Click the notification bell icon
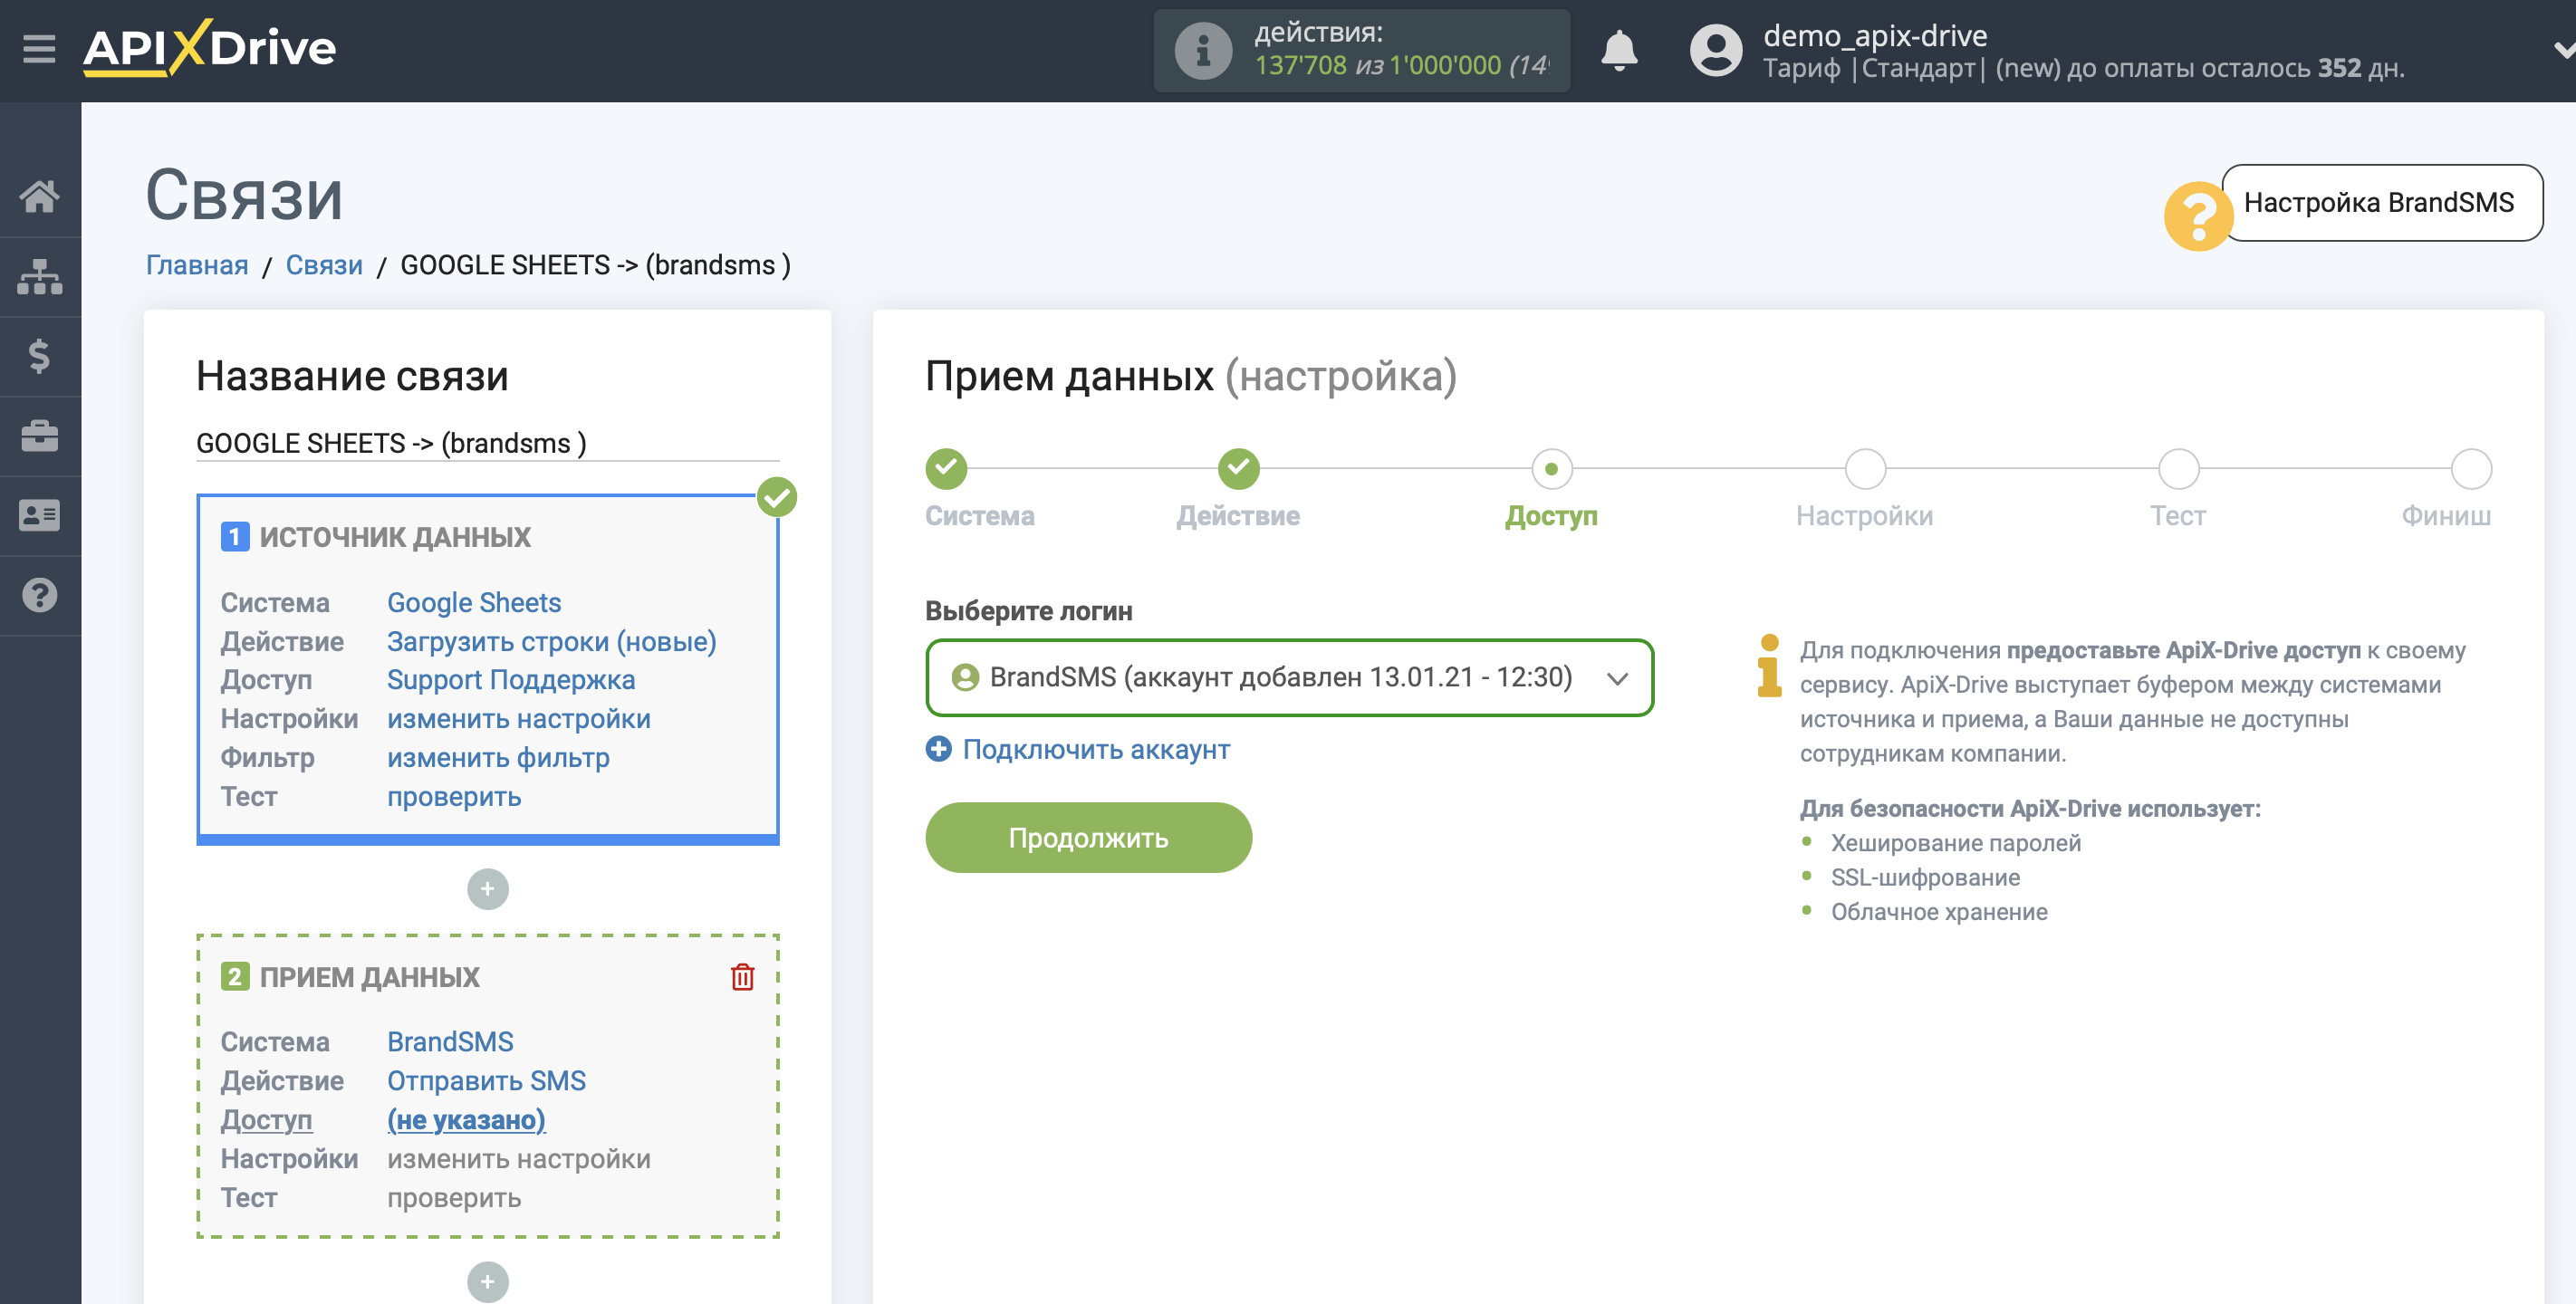This screenshot has height=1304, width=2576. [x=1619, y=50]
